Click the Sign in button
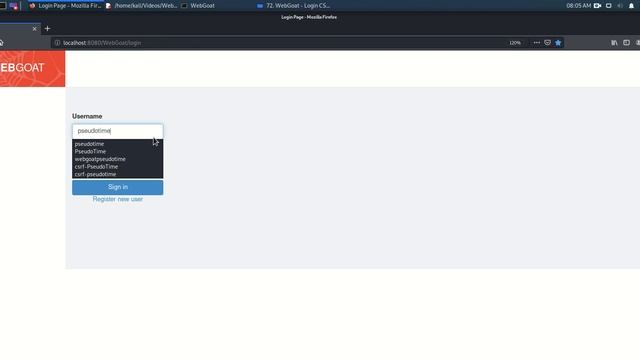 click(118, 187)
